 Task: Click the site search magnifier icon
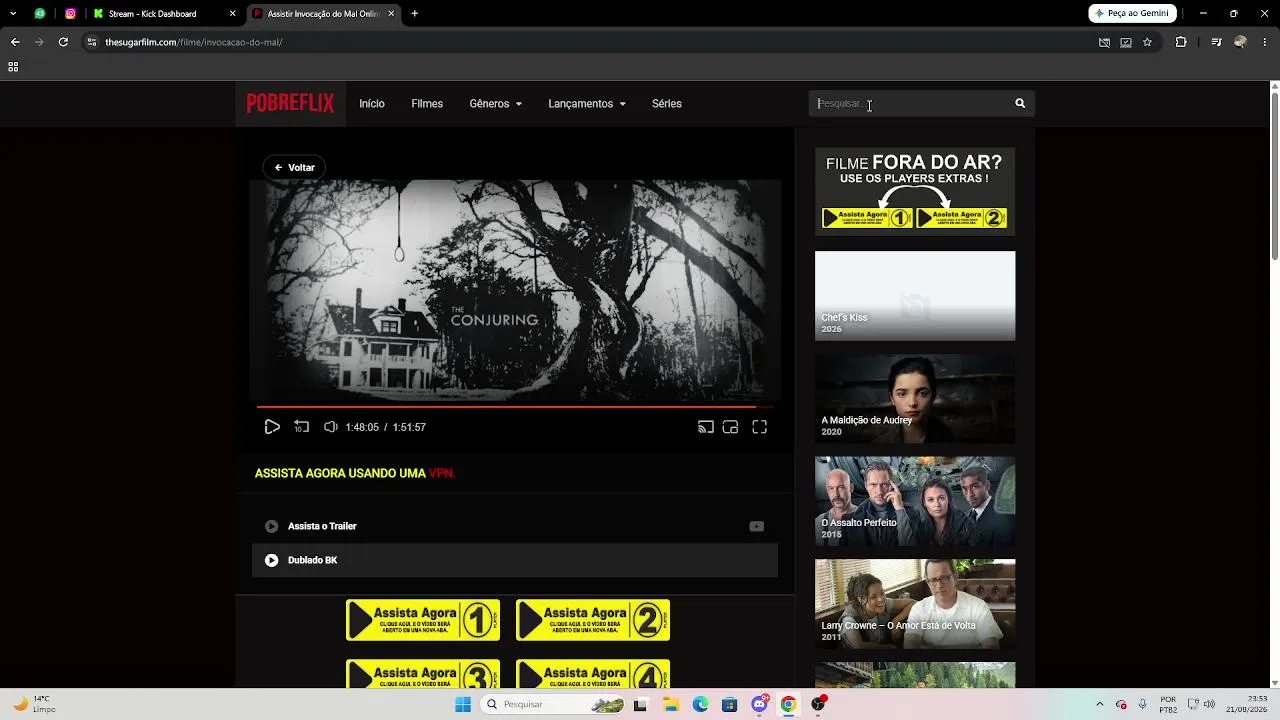point(1020,103)
